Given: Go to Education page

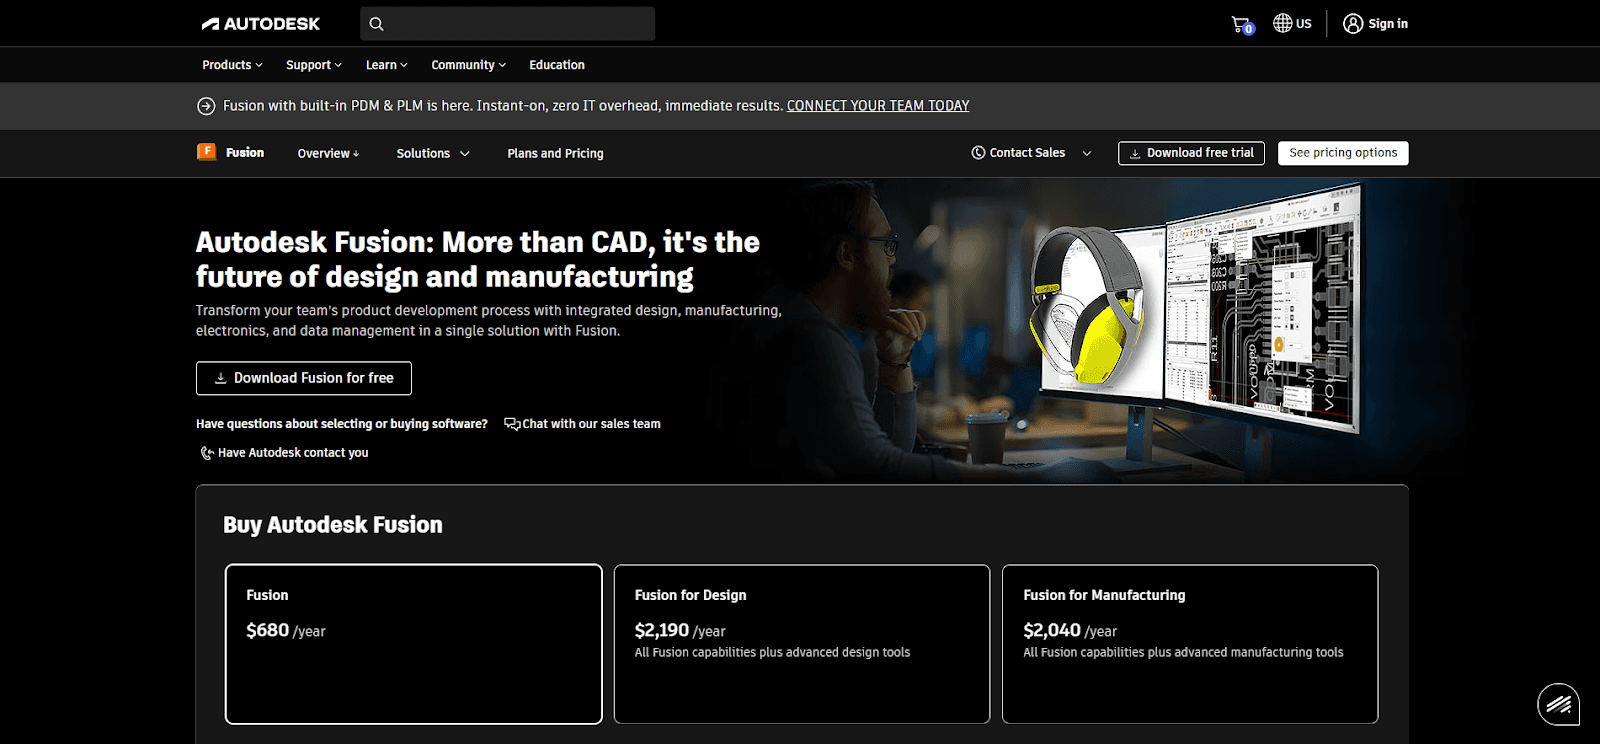Looking at the screenshot, I should [557, 65].
